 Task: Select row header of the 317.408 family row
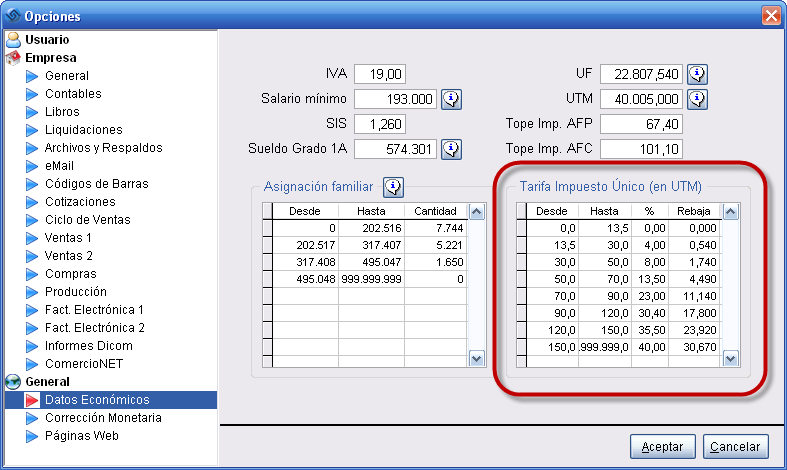pos(268,262)
